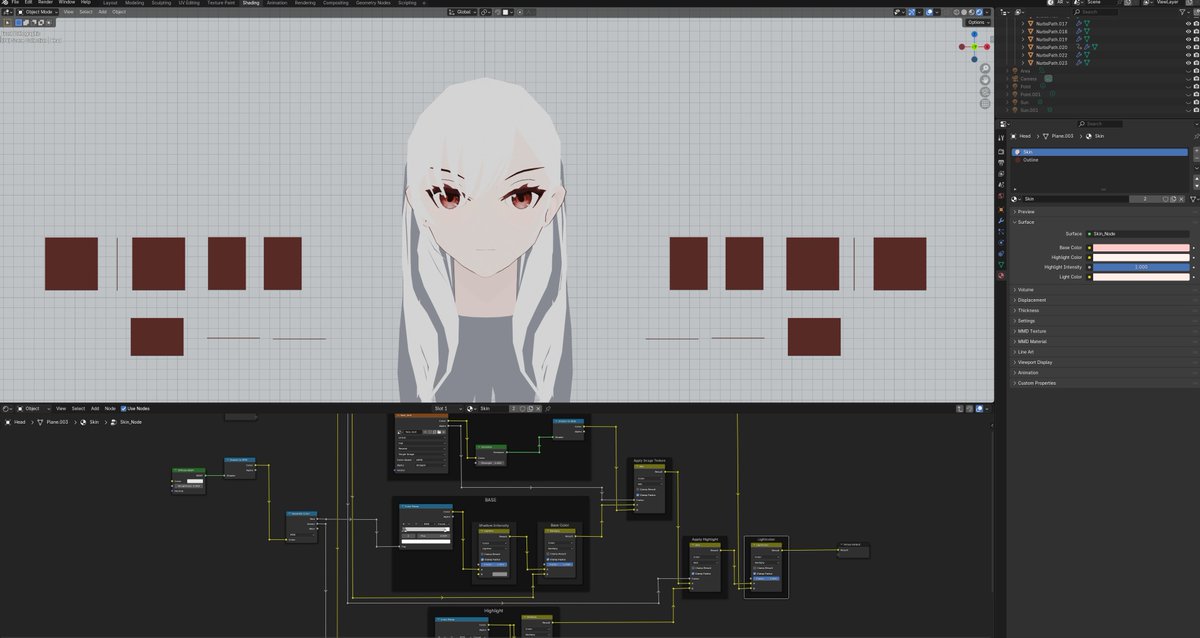This screenshot has width=1200, height=638.
Task: Open the Global transform orientation dropdown
Action: coord(461,12)
